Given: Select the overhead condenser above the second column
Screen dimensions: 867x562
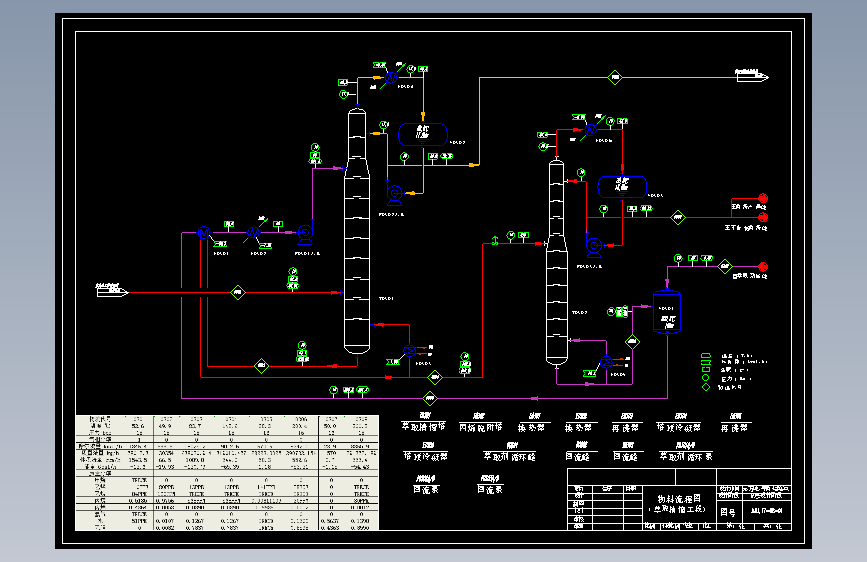Looking at the screenshot, I should click(x=591, y=130).
